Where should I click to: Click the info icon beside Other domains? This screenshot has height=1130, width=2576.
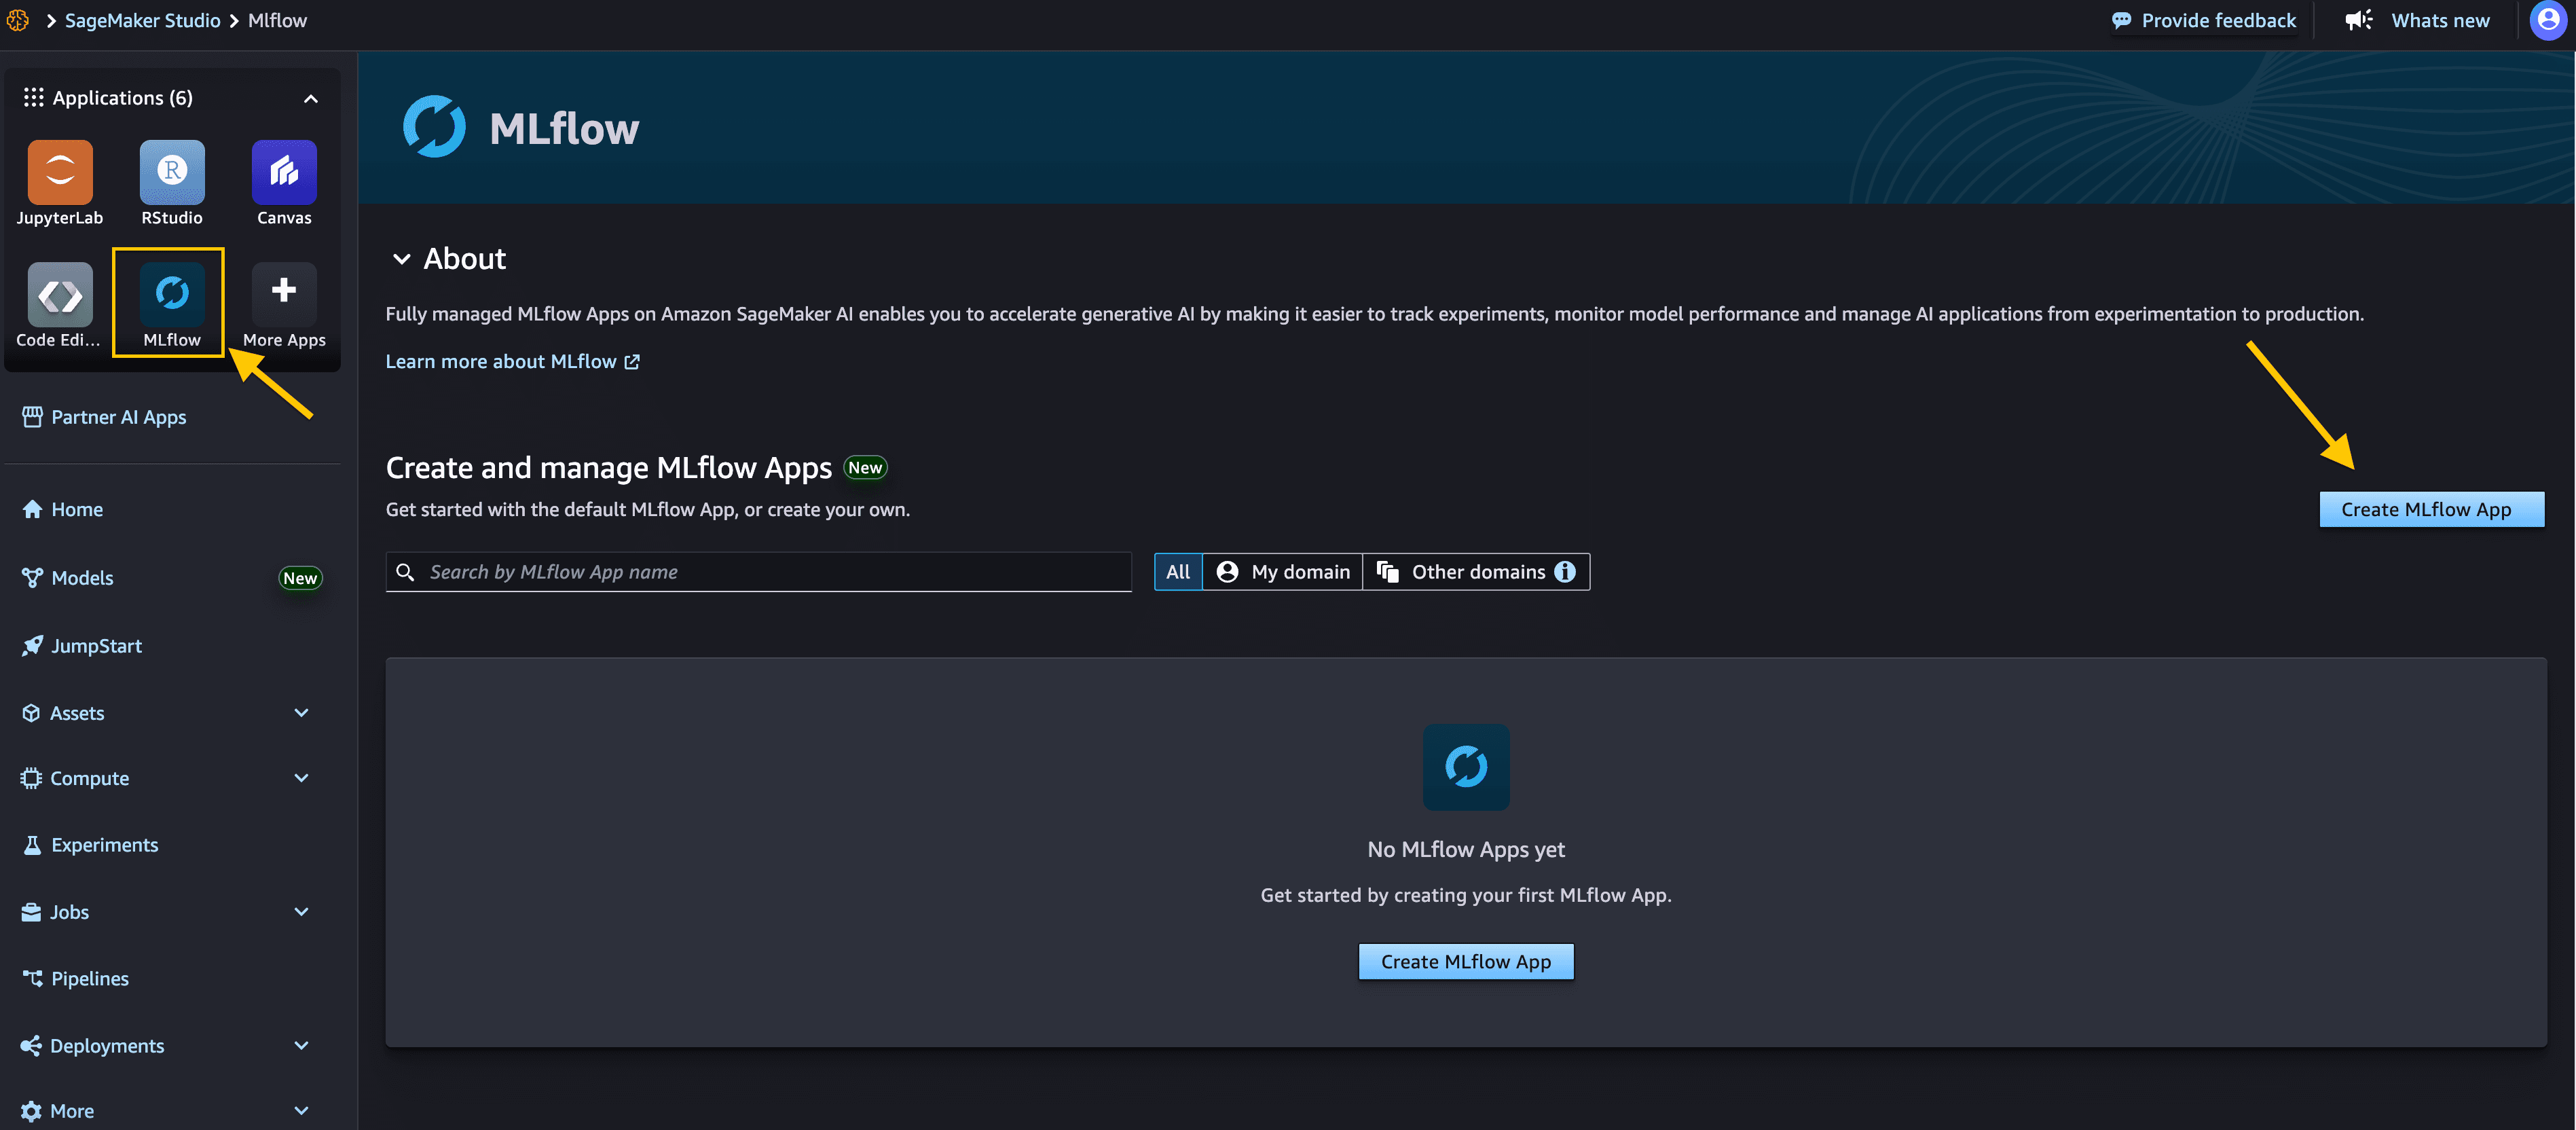tap(1565, 571)
